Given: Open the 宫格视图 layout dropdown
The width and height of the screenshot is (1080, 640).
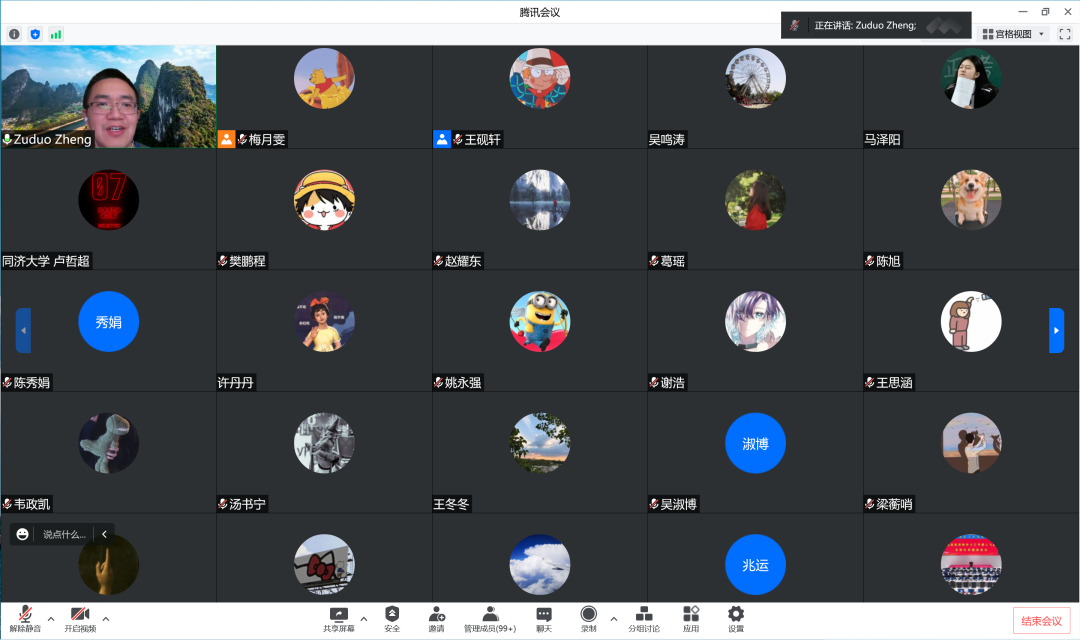Looking at the screenshot, I should (1012, 34).
